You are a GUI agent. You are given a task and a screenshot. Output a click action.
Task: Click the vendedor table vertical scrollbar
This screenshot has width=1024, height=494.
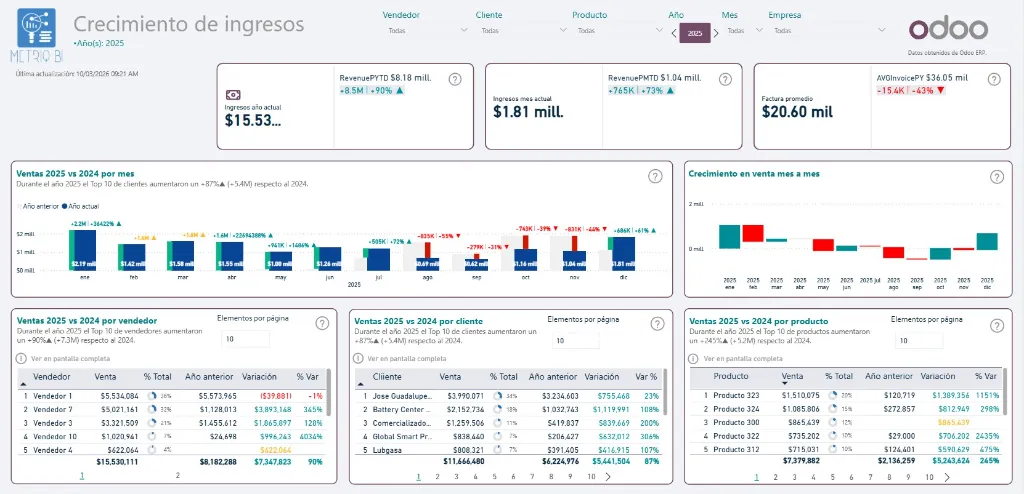pos(328,392)
